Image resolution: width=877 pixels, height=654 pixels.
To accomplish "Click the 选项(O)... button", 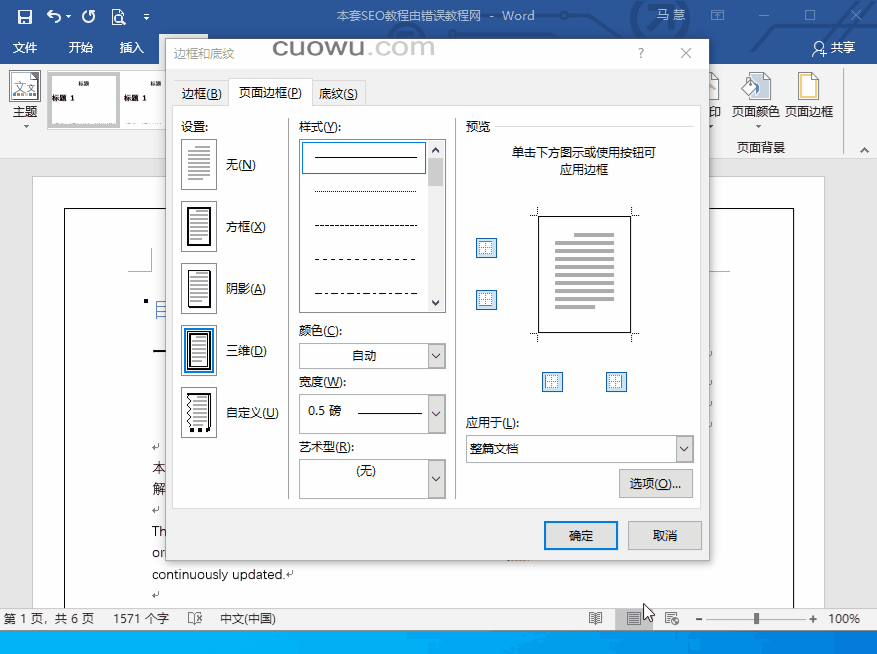I will pyautogui.click(x=656, y=483).
